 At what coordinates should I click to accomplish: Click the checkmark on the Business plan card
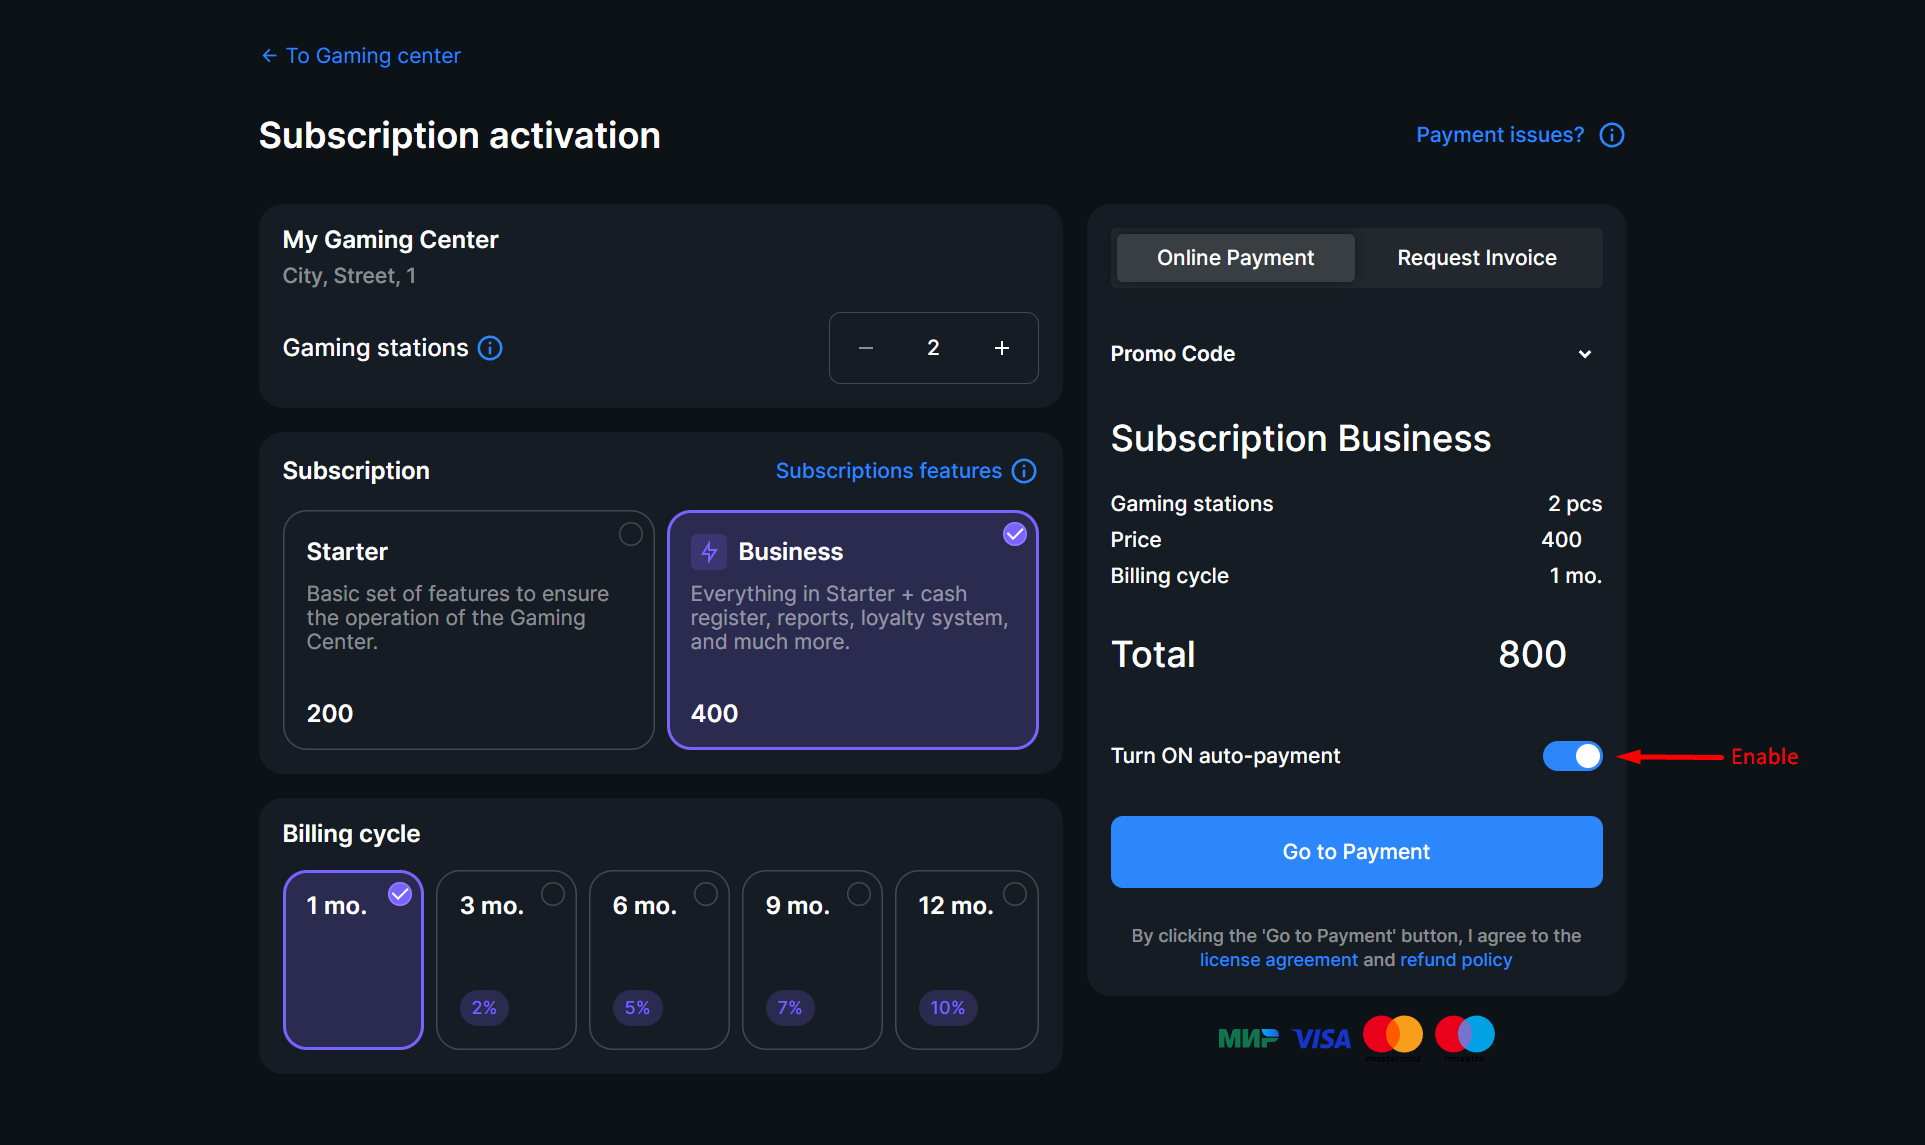pos(1014,534)
